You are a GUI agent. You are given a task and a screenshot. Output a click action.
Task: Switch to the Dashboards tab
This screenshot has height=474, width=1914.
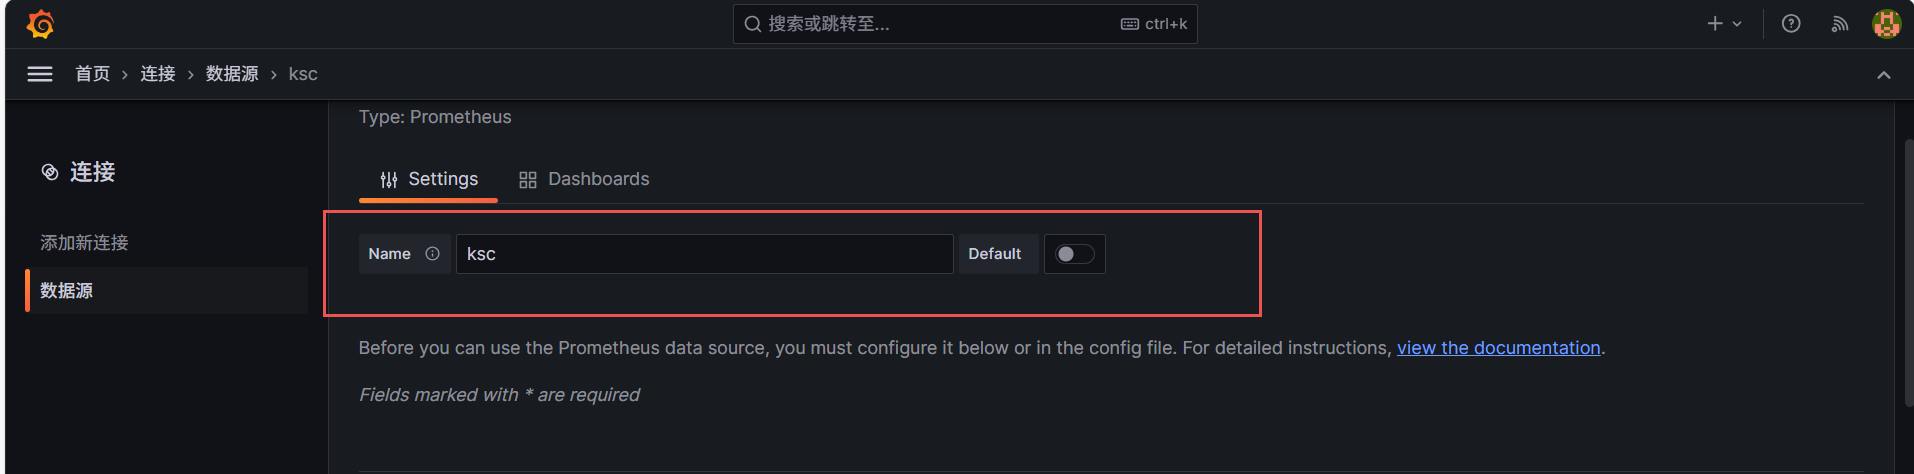[x=584, y=179]
